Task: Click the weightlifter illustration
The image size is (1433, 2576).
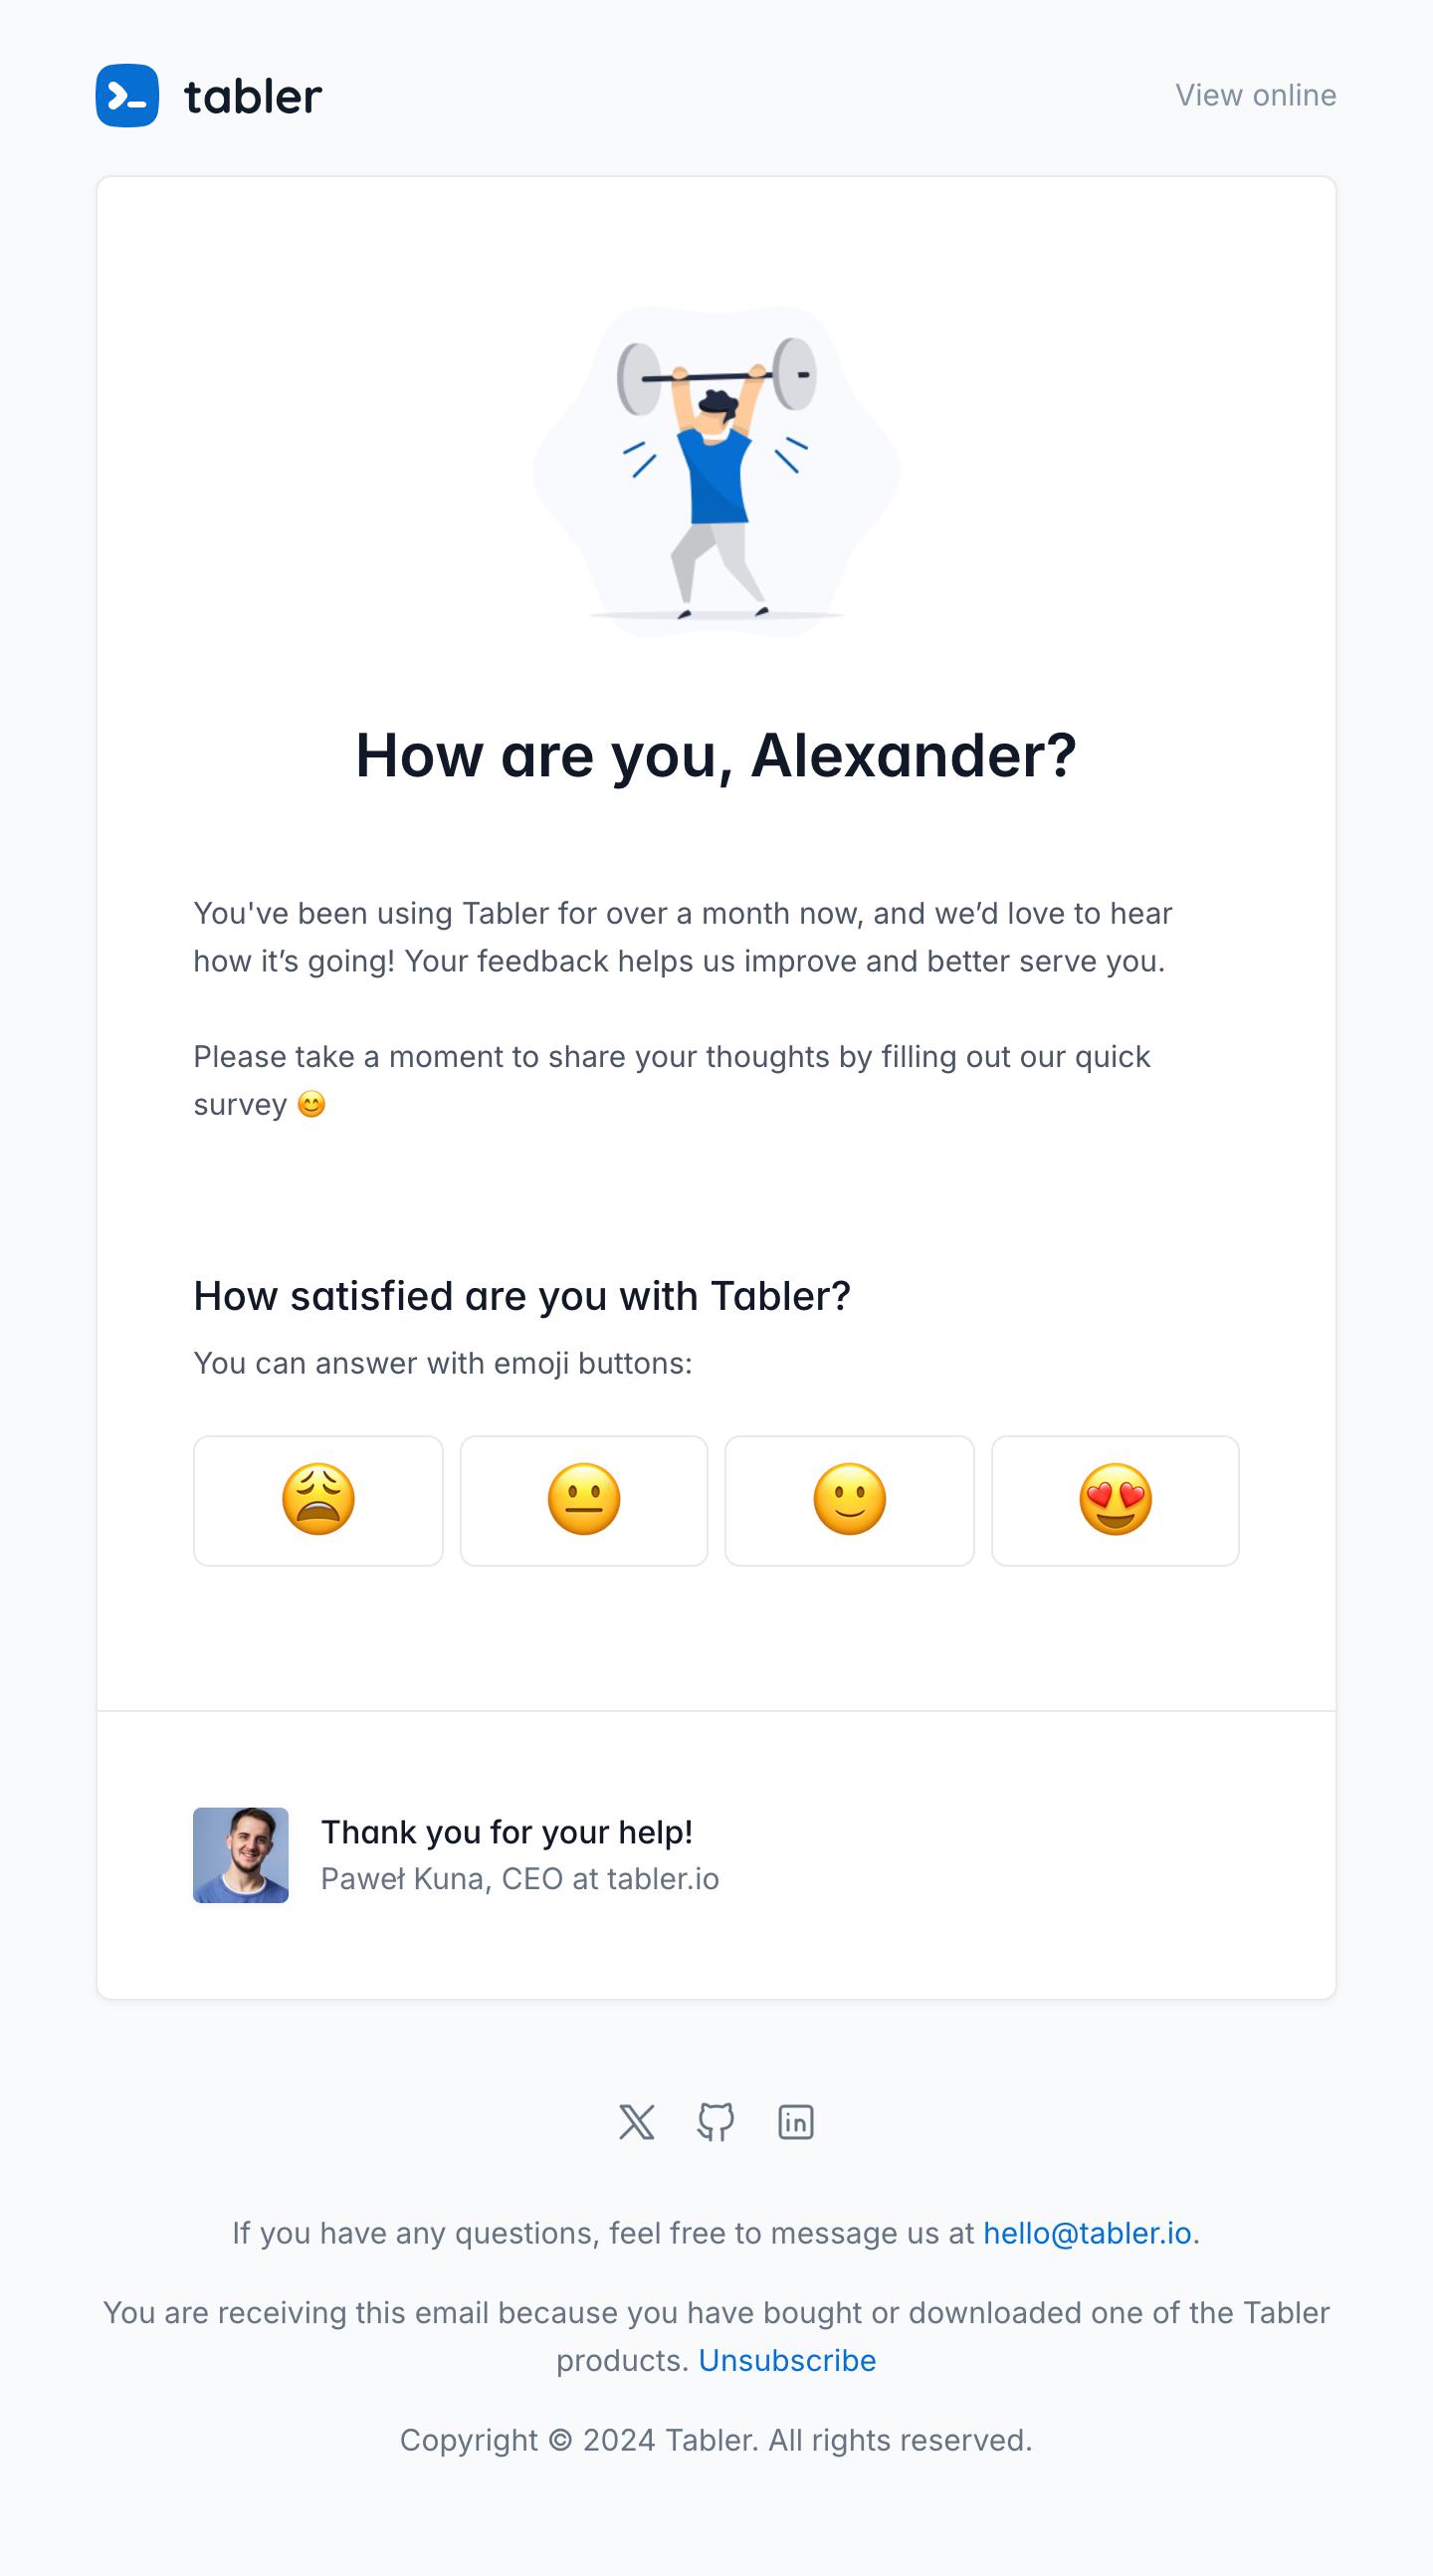Action: 716,472
